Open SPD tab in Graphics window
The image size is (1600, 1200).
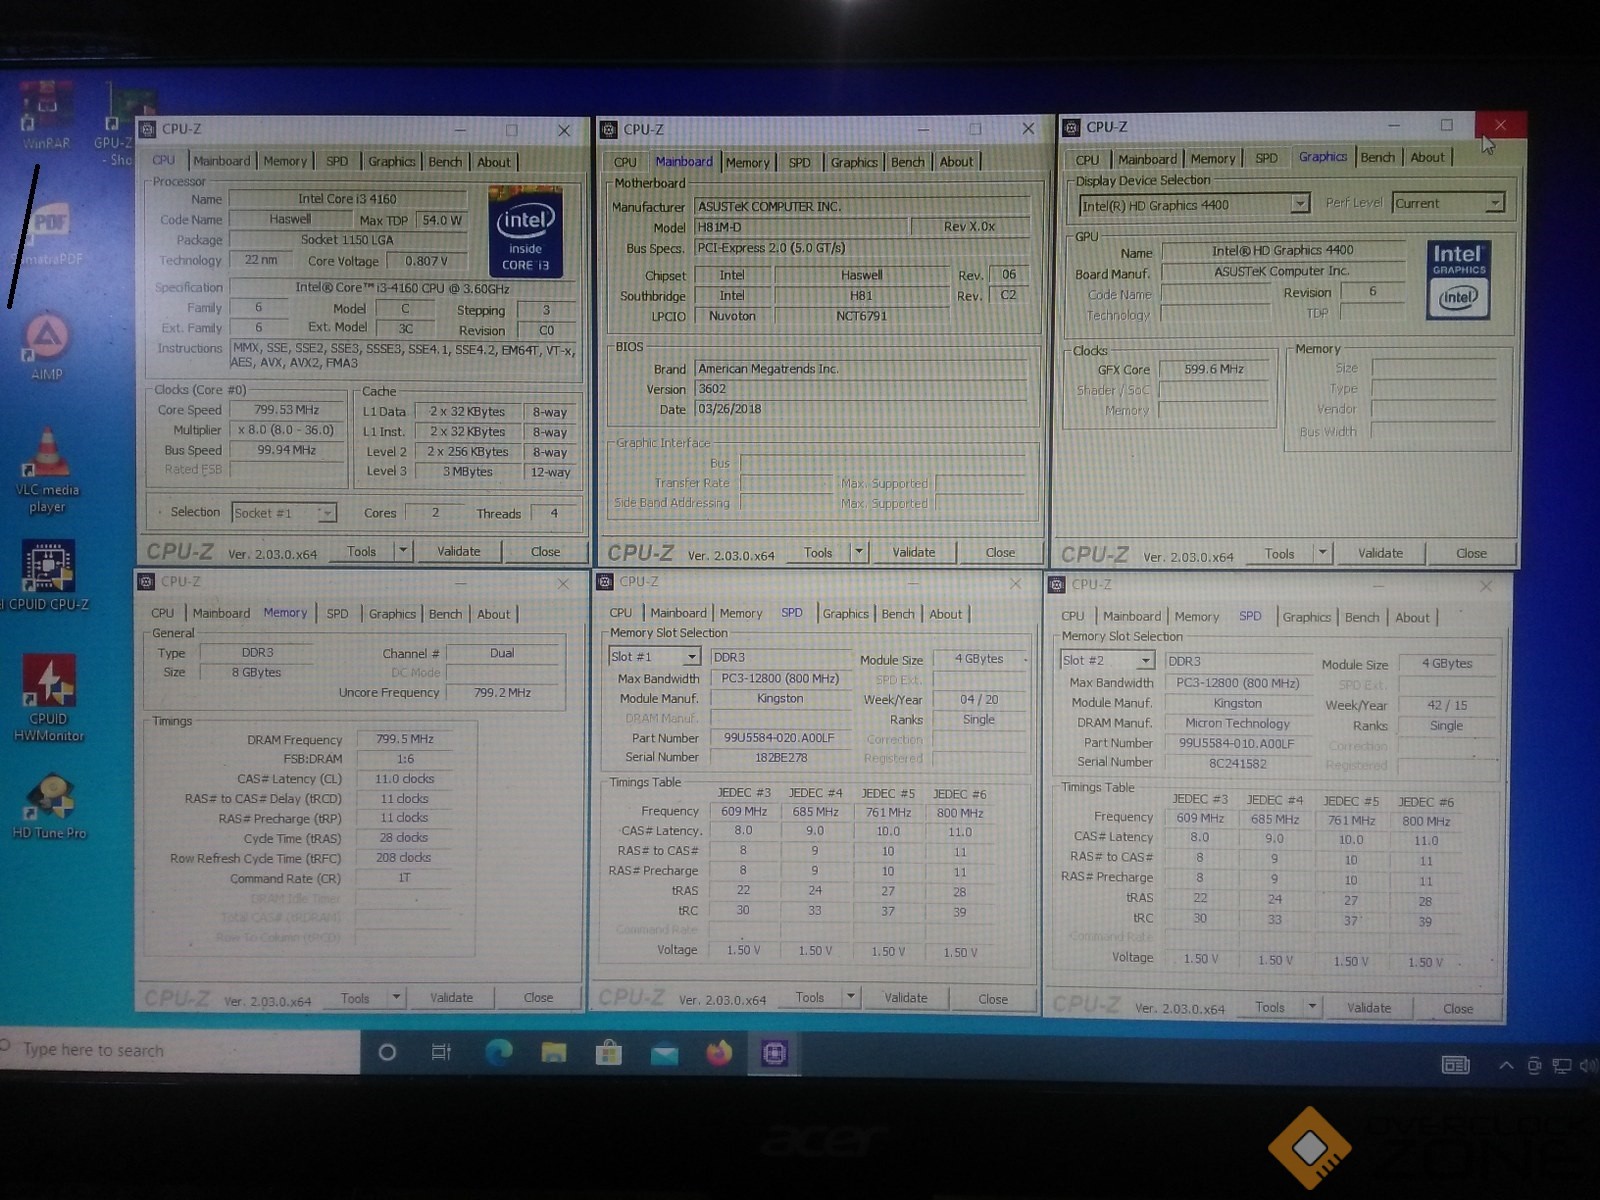(x=1266, y=158)
